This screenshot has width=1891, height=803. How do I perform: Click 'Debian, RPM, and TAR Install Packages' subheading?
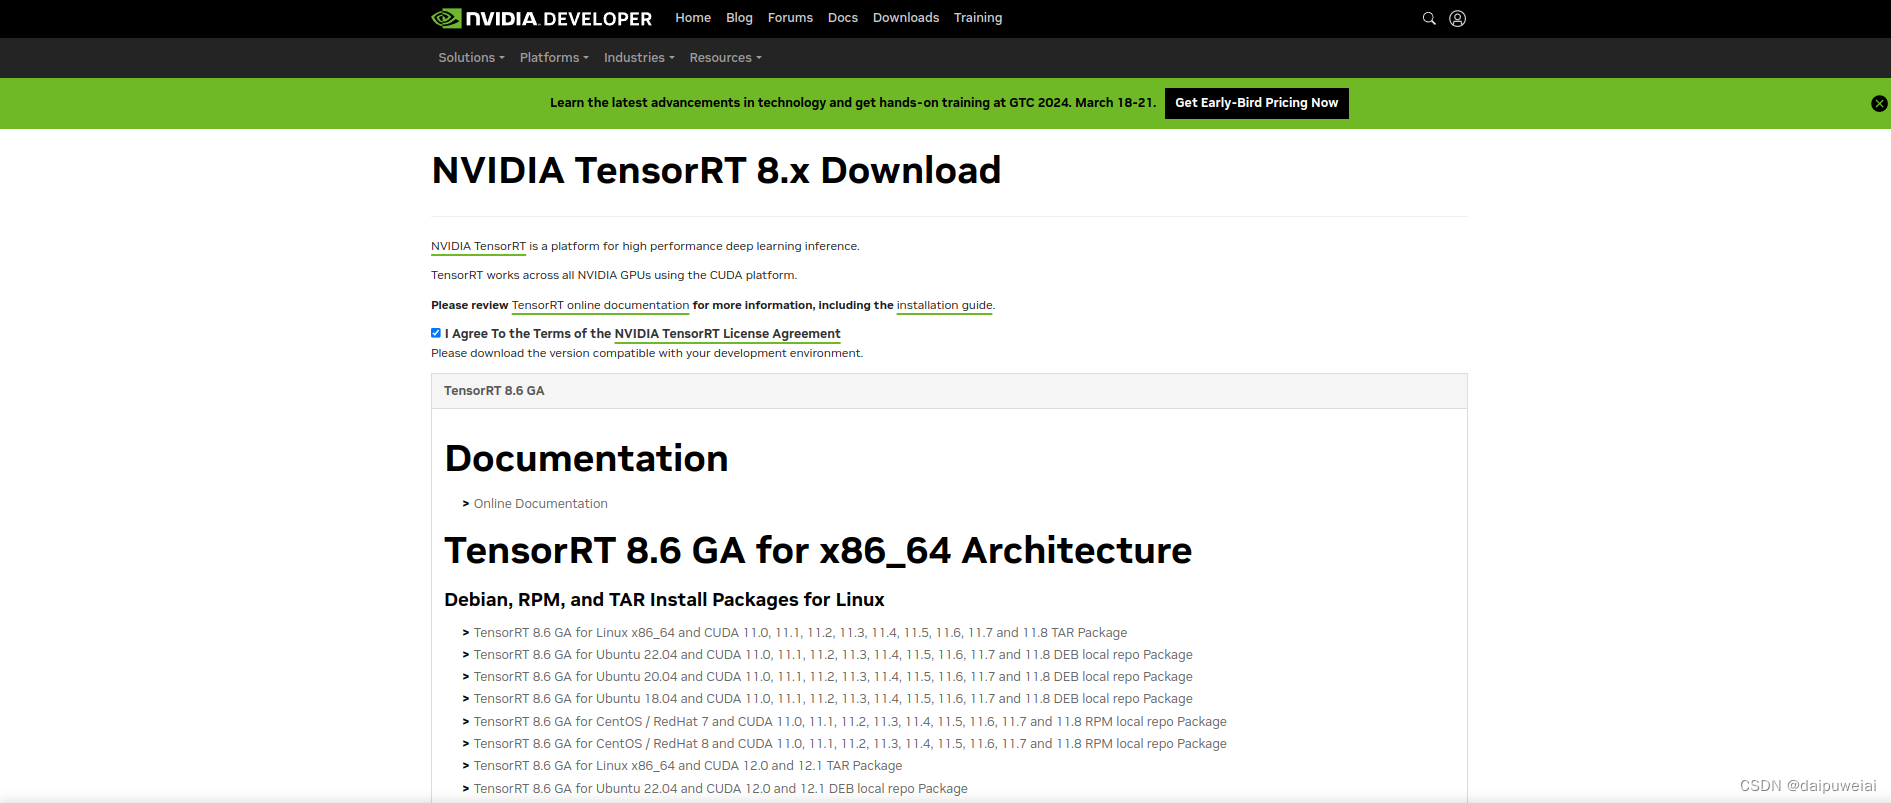click(x=664, y=600)
